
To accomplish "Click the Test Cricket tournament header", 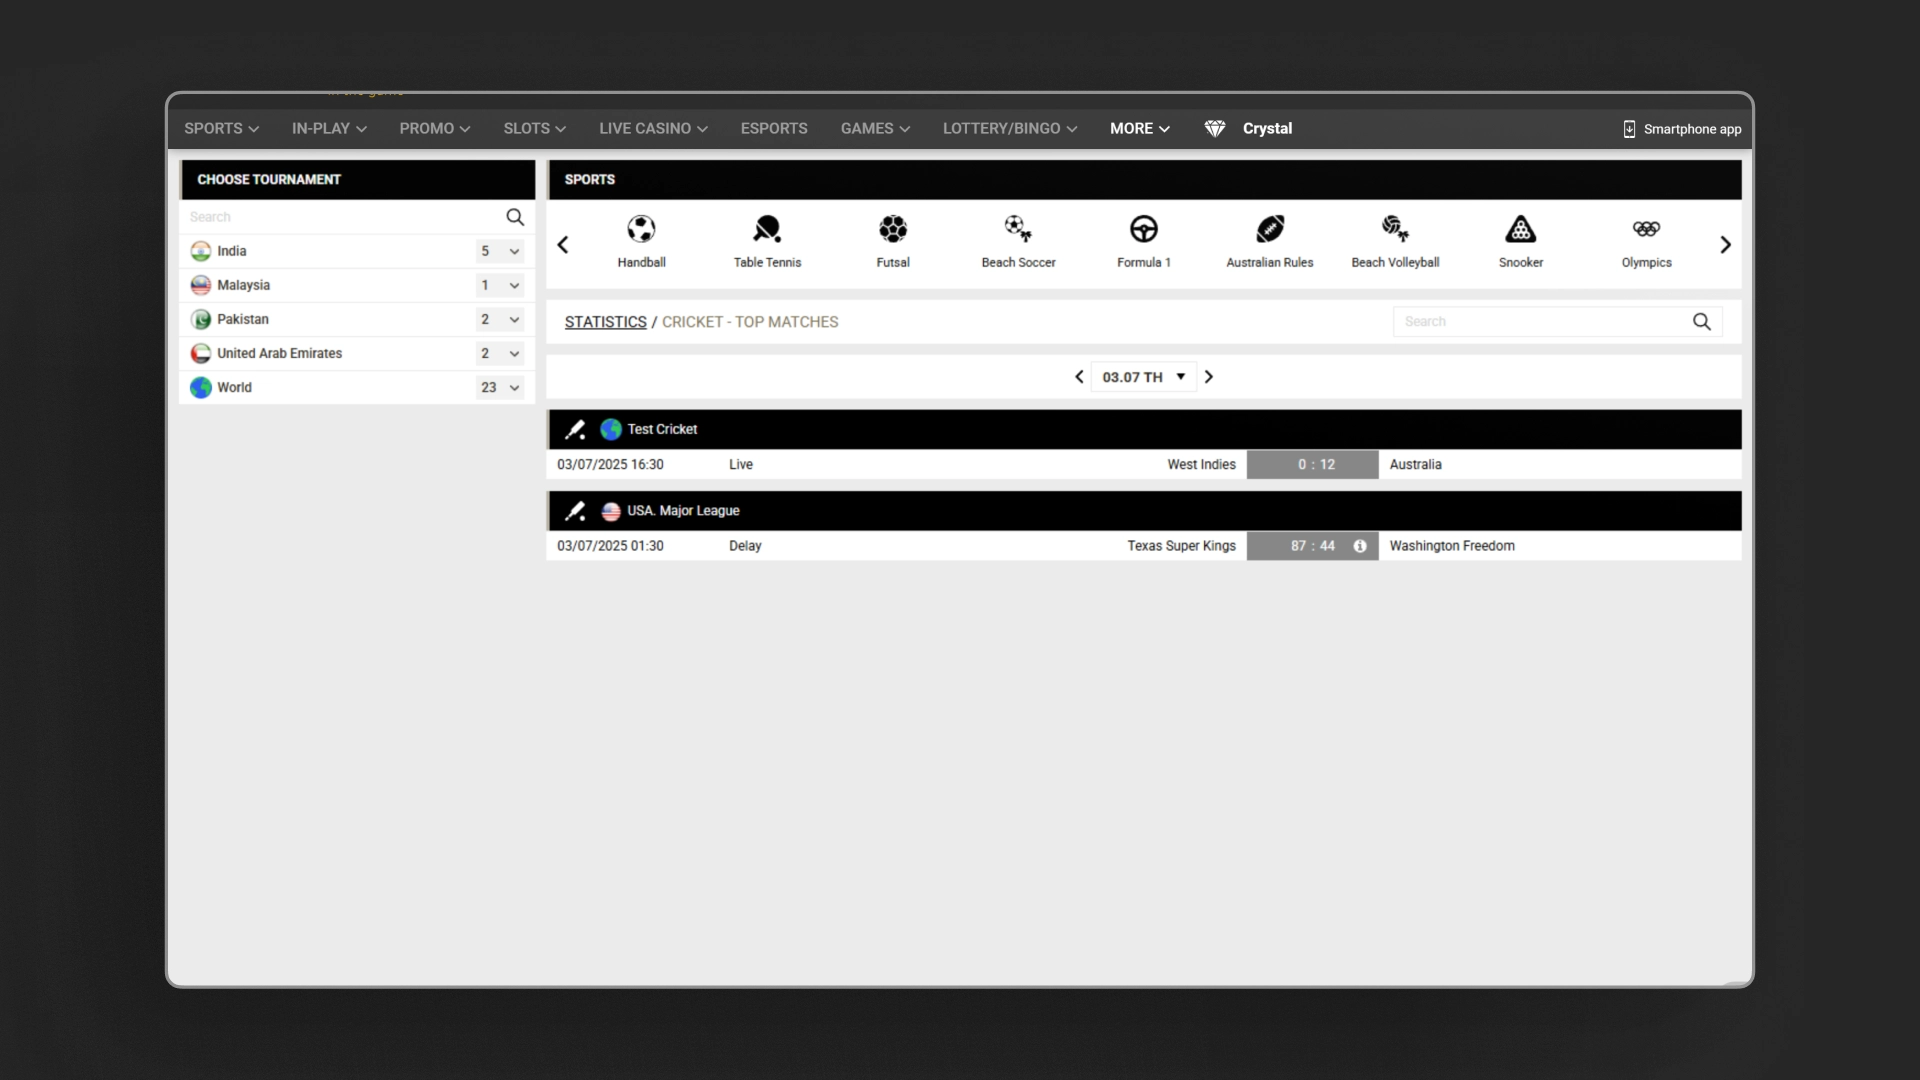I will [1144, 430].
